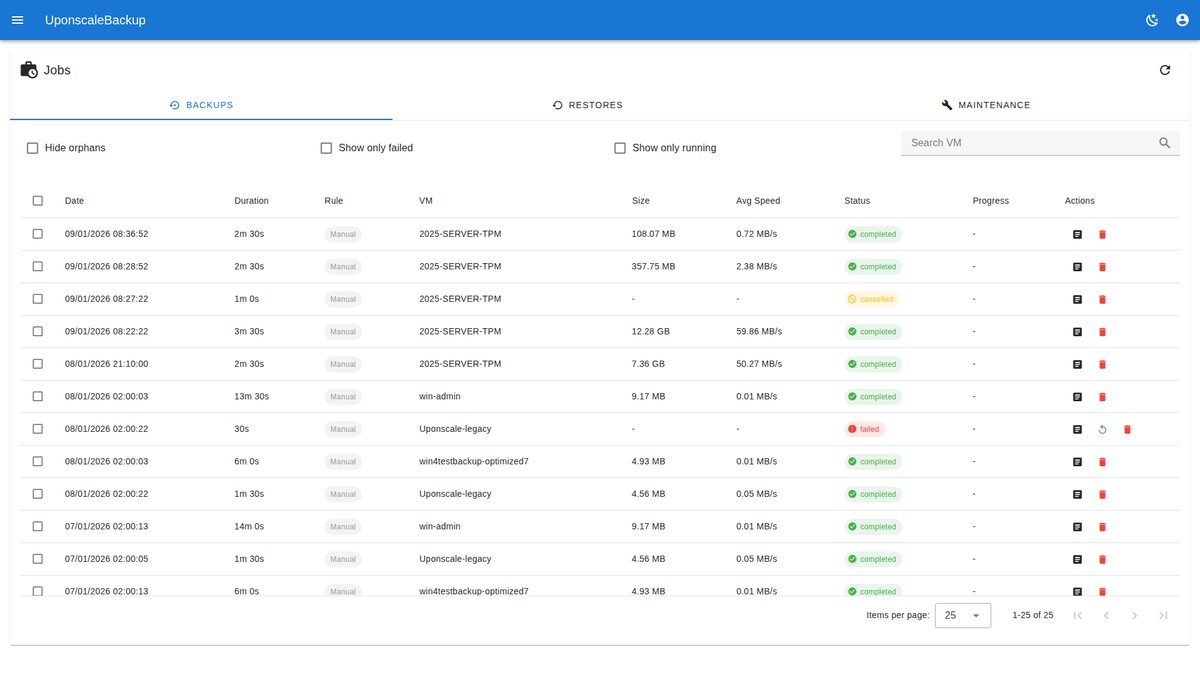Select the win-admin 13m 30s job checkbox
The width and height of the screenshot is (1200, 675).
tap(38, 397)
